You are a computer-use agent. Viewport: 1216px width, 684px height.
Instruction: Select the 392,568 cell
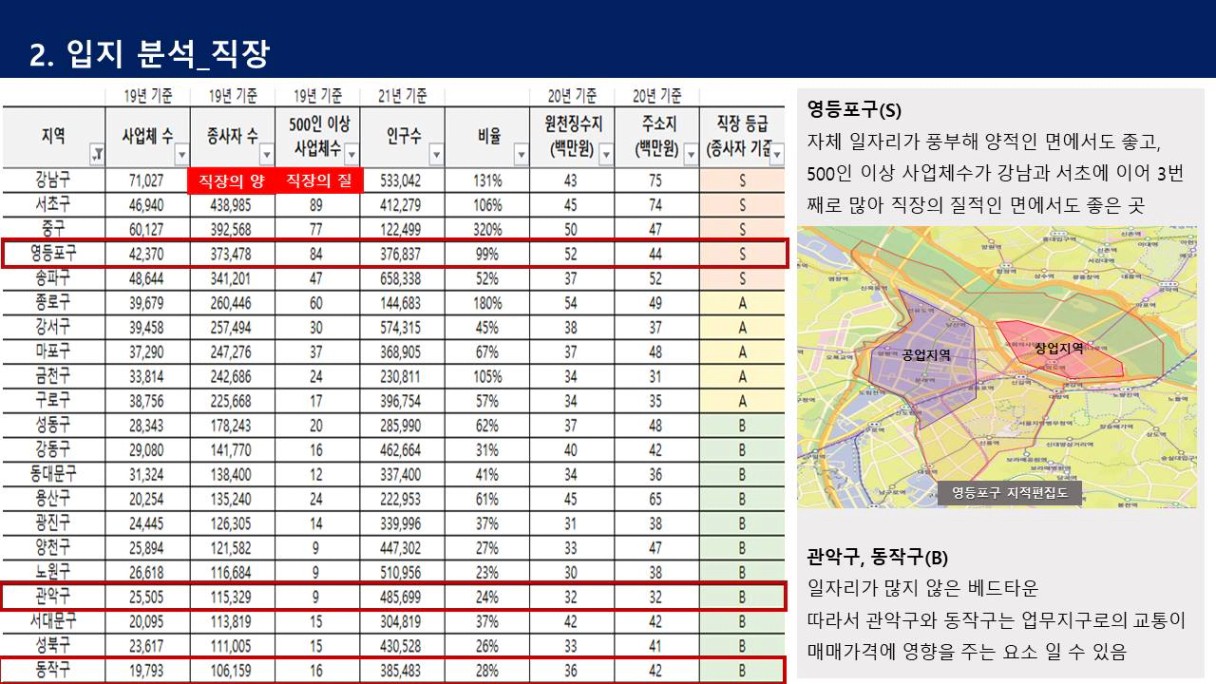pyautogui.click(x=232, y=229)
